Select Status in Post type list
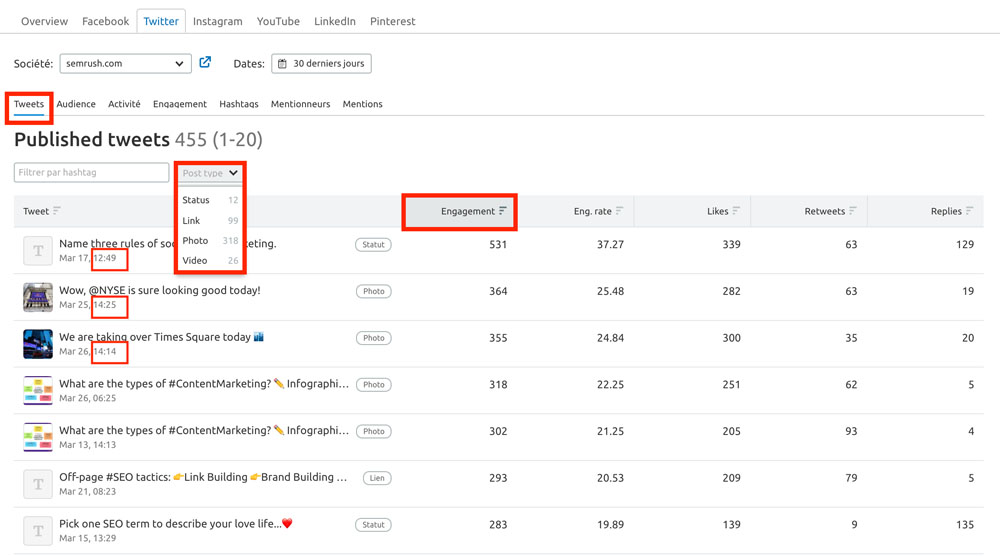 (x=210, y=200)
